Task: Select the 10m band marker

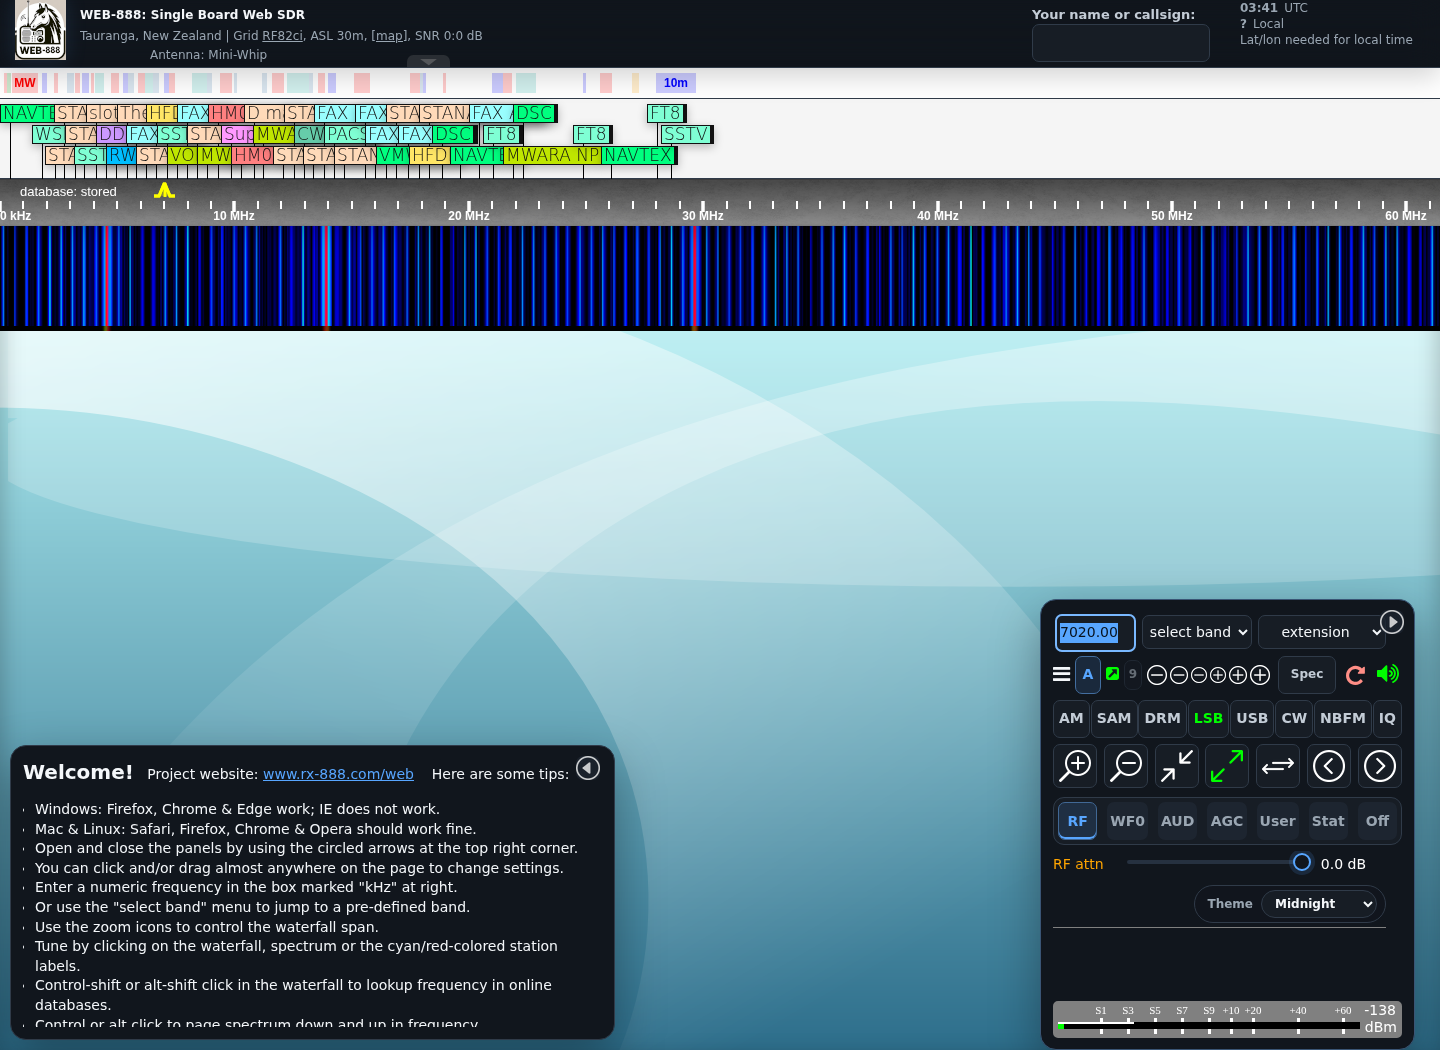Action: (676, 83)
